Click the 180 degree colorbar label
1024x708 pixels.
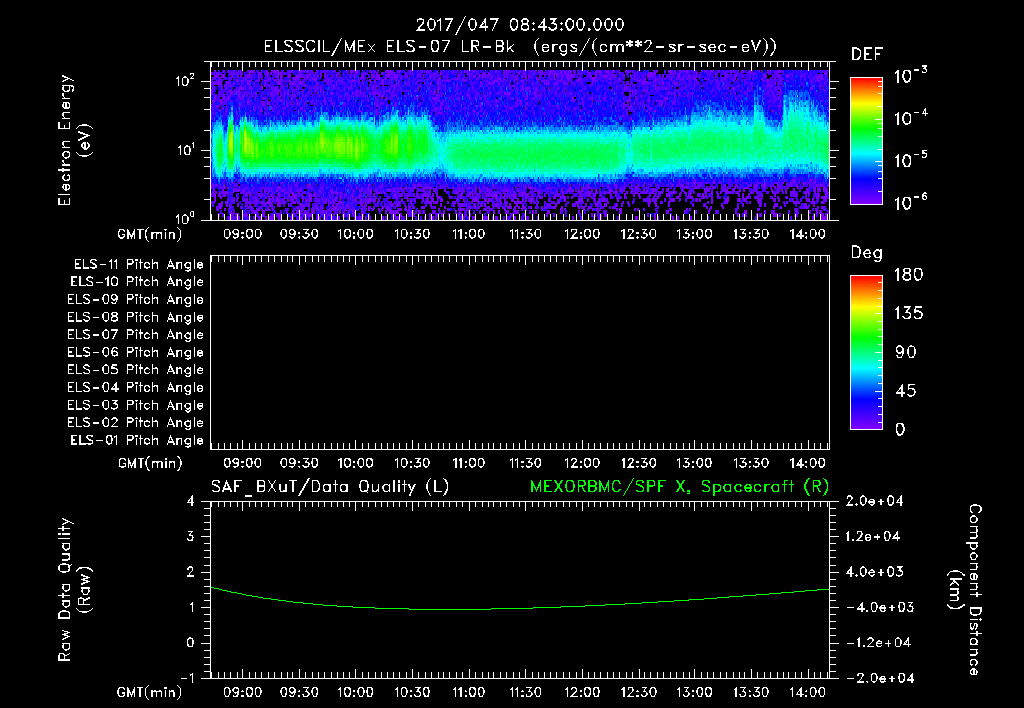point(908,274)
